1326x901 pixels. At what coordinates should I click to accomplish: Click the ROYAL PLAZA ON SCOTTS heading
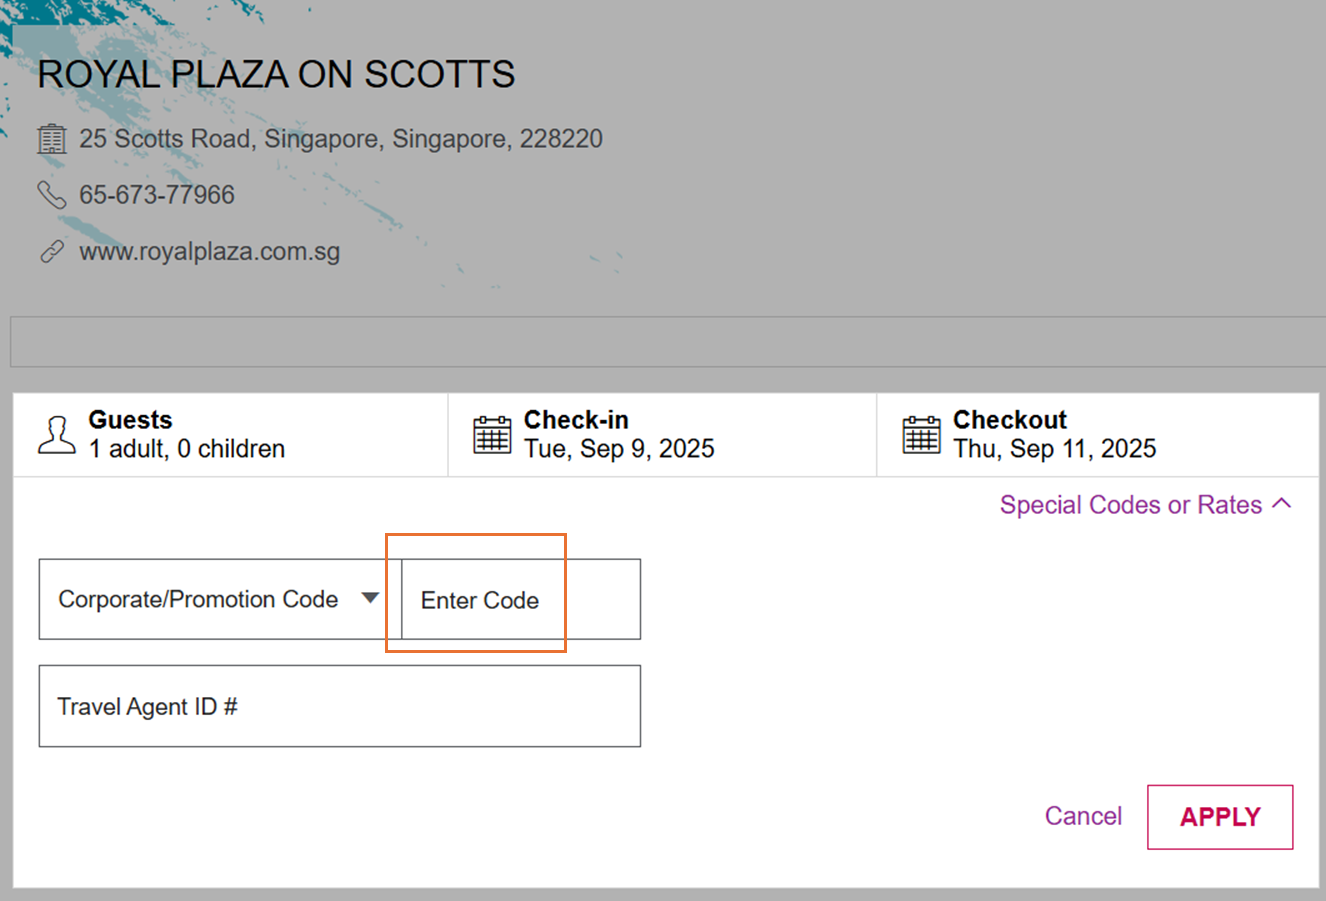coord(276,75)
